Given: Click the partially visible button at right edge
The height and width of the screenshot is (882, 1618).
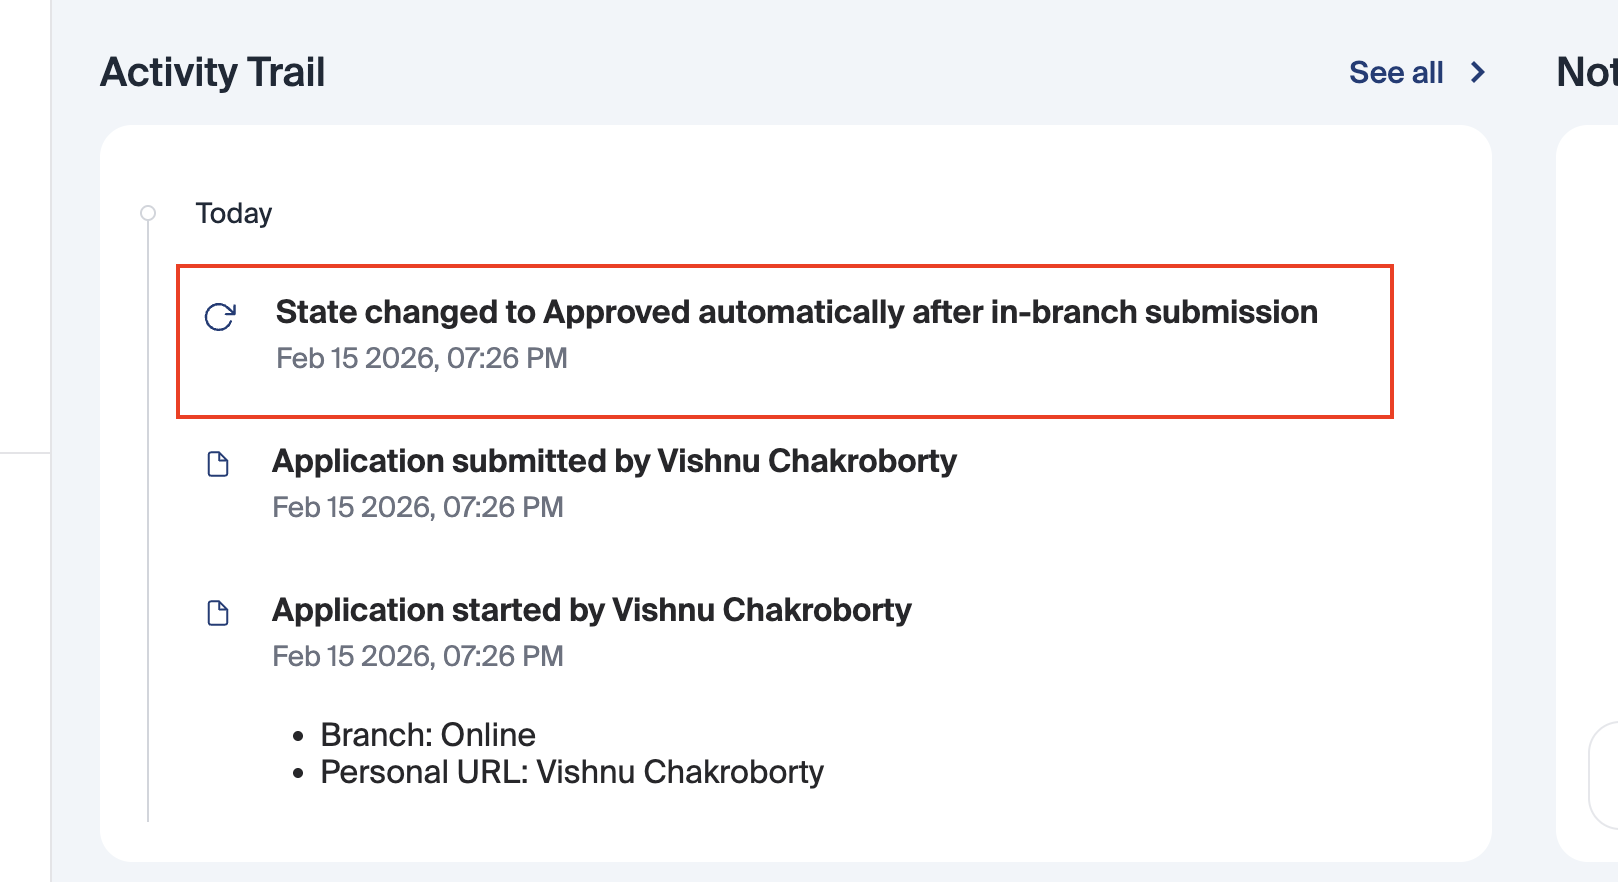Looking at the screenshot, I should tap(1604, 775).
